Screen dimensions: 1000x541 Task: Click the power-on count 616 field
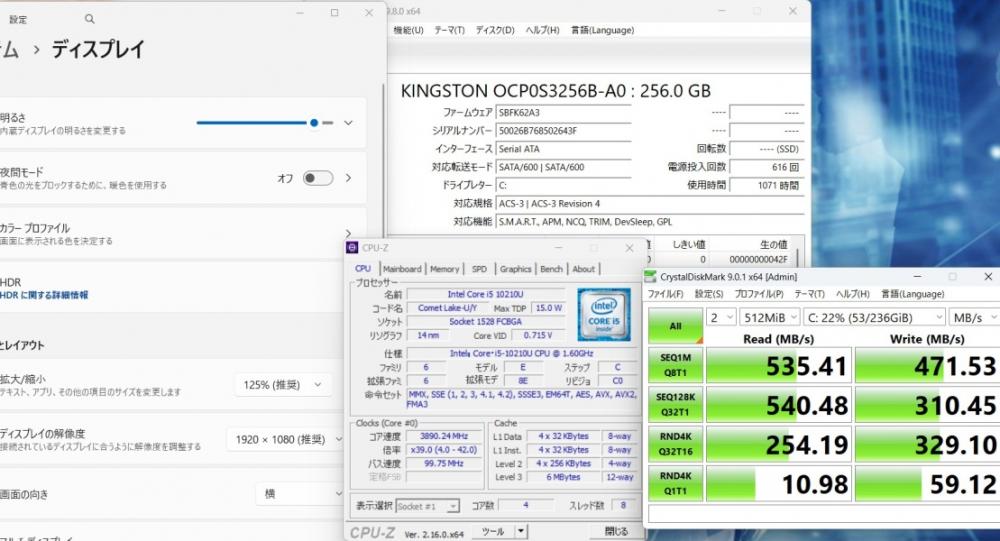tap(767, 167)
